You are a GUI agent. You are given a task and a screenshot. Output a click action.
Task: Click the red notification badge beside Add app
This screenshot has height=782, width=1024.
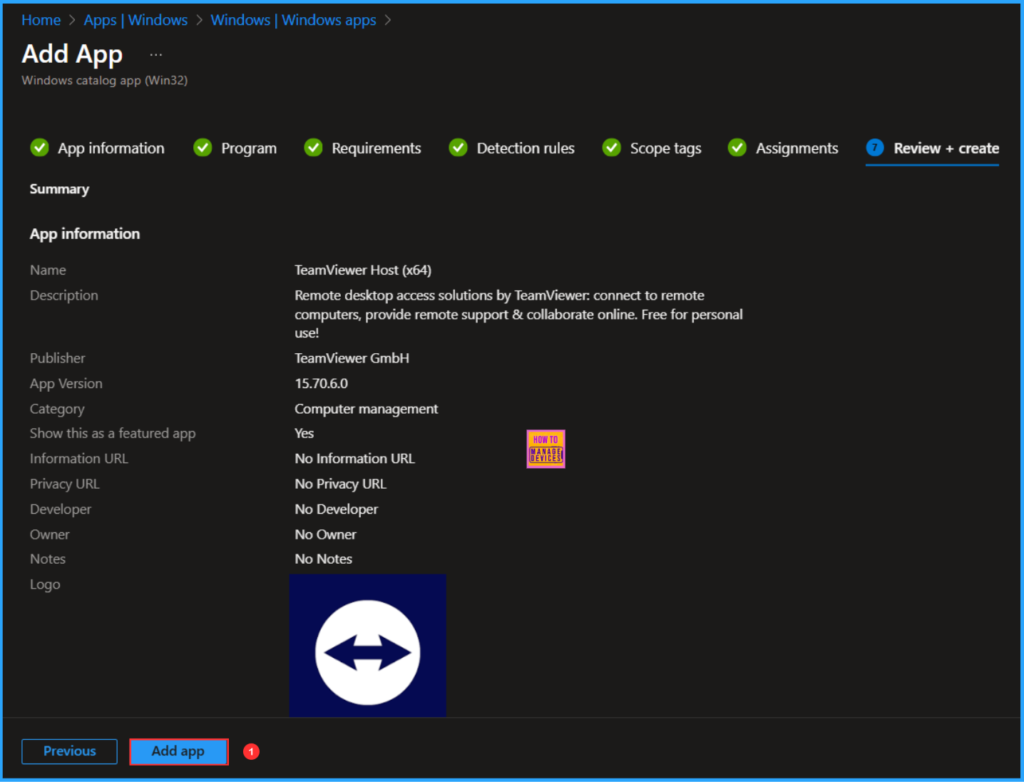tap(250, 751)
